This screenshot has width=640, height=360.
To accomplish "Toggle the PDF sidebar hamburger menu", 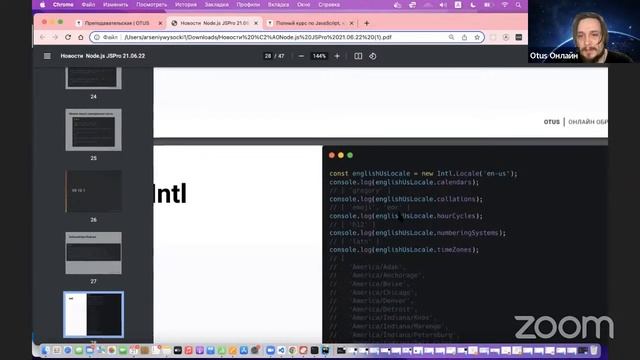I will point(47,56).
